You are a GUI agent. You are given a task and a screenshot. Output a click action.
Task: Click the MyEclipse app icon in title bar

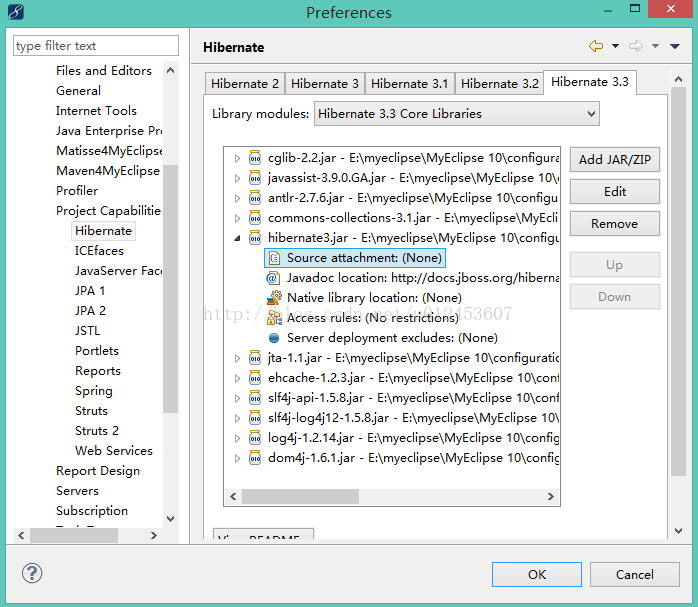click(16, 12)
